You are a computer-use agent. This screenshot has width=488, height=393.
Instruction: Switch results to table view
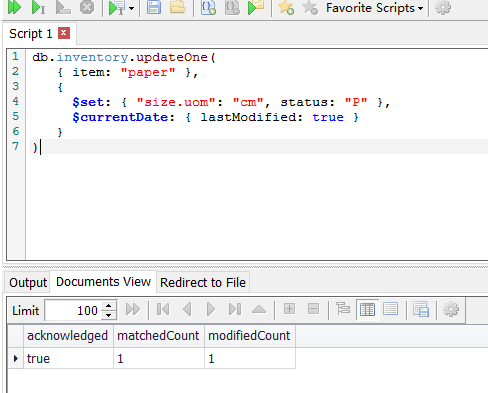pos(367,310)
